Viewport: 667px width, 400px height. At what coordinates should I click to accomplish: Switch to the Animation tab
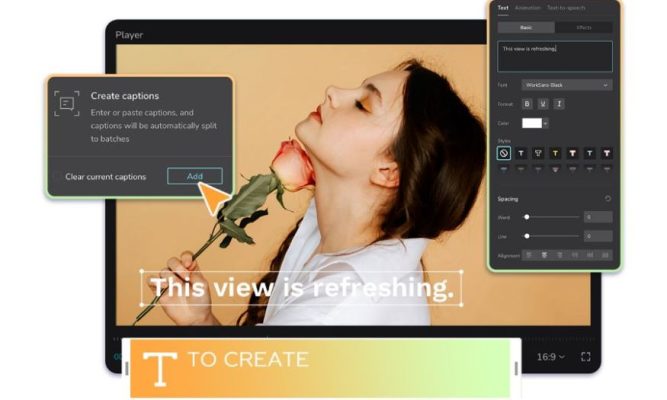tap(527, 7)
